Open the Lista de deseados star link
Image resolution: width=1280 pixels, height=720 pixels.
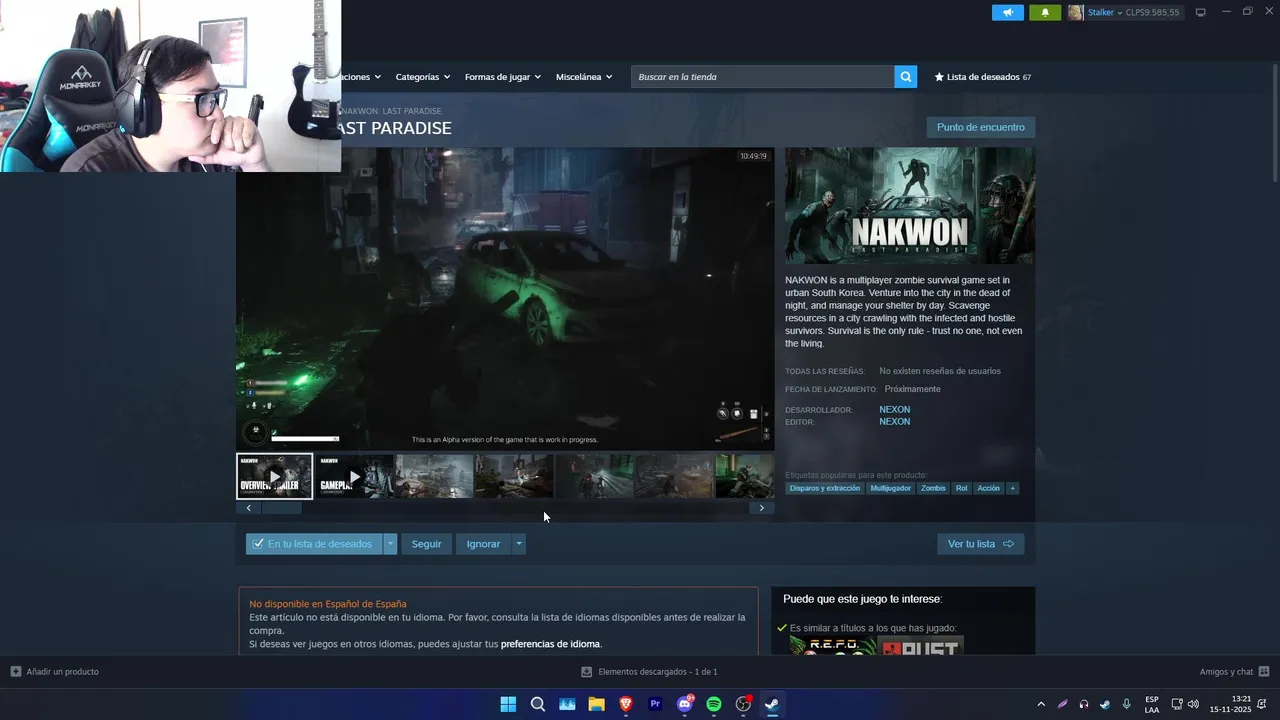click(982, 77)
